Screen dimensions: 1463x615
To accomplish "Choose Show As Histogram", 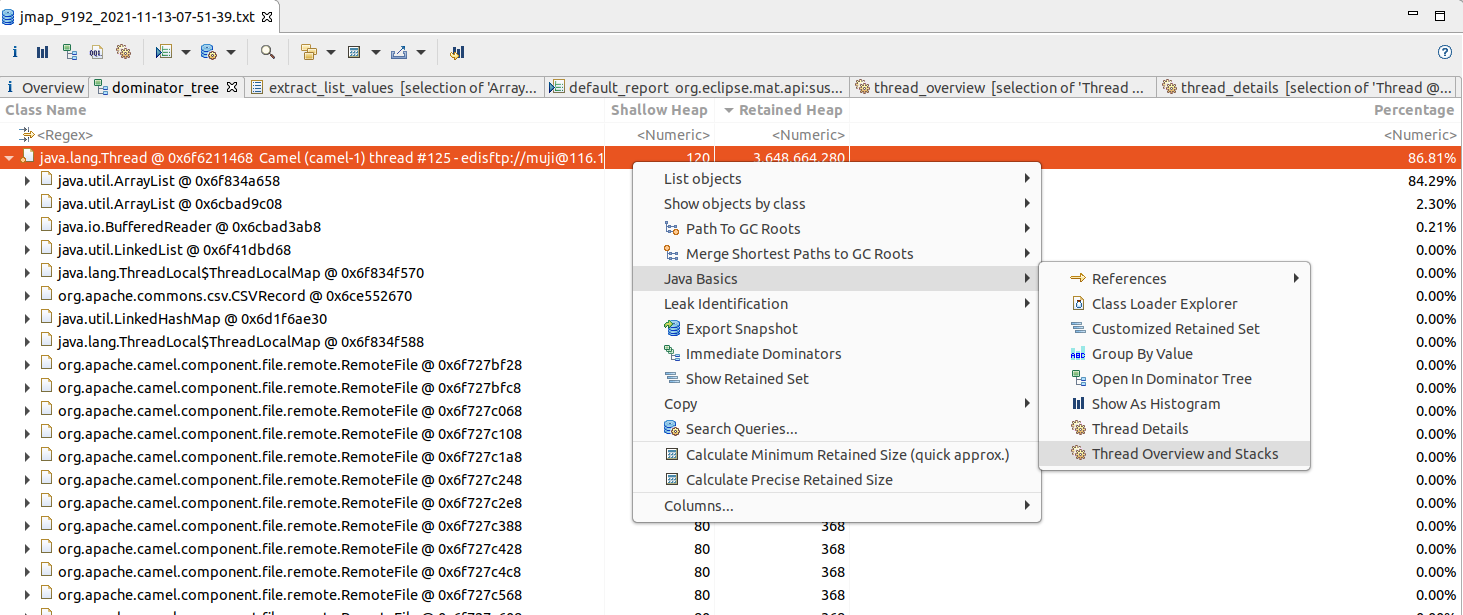I will pyautogui.click(x=1175, y=404).
